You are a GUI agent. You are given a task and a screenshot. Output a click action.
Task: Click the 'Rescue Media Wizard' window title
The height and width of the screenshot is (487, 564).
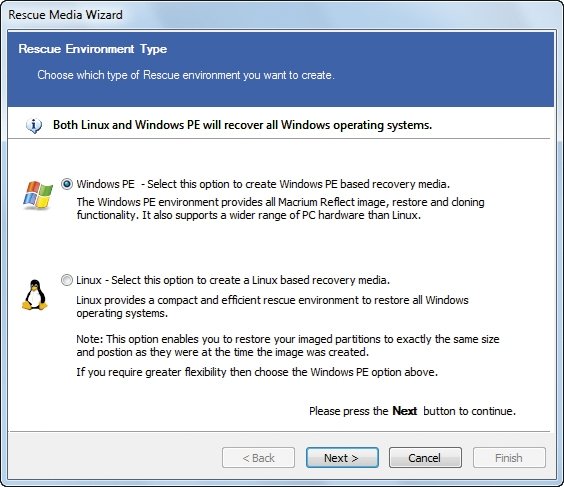(65, 15)
